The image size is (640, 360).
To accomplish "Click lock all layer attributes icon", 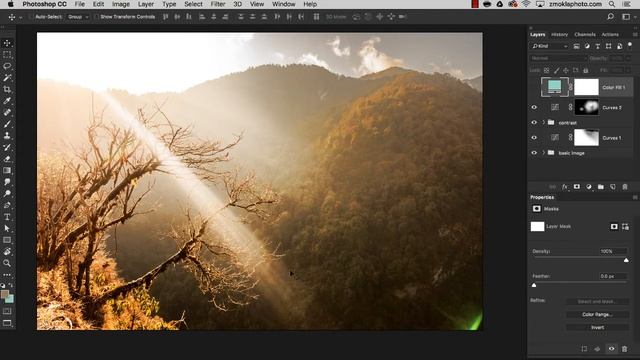I will click(x=586, y=70).
